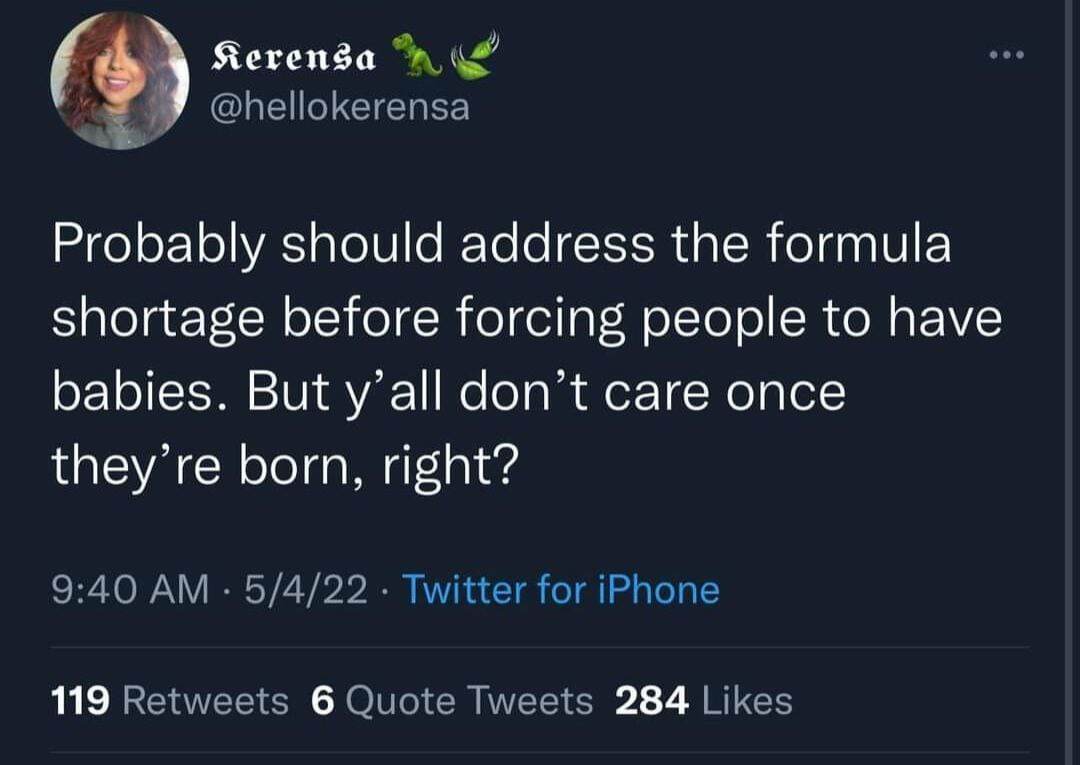Click the word "Likes" label under the tweet
Viewport: 1080px width, 765px height.
point(748,701)
